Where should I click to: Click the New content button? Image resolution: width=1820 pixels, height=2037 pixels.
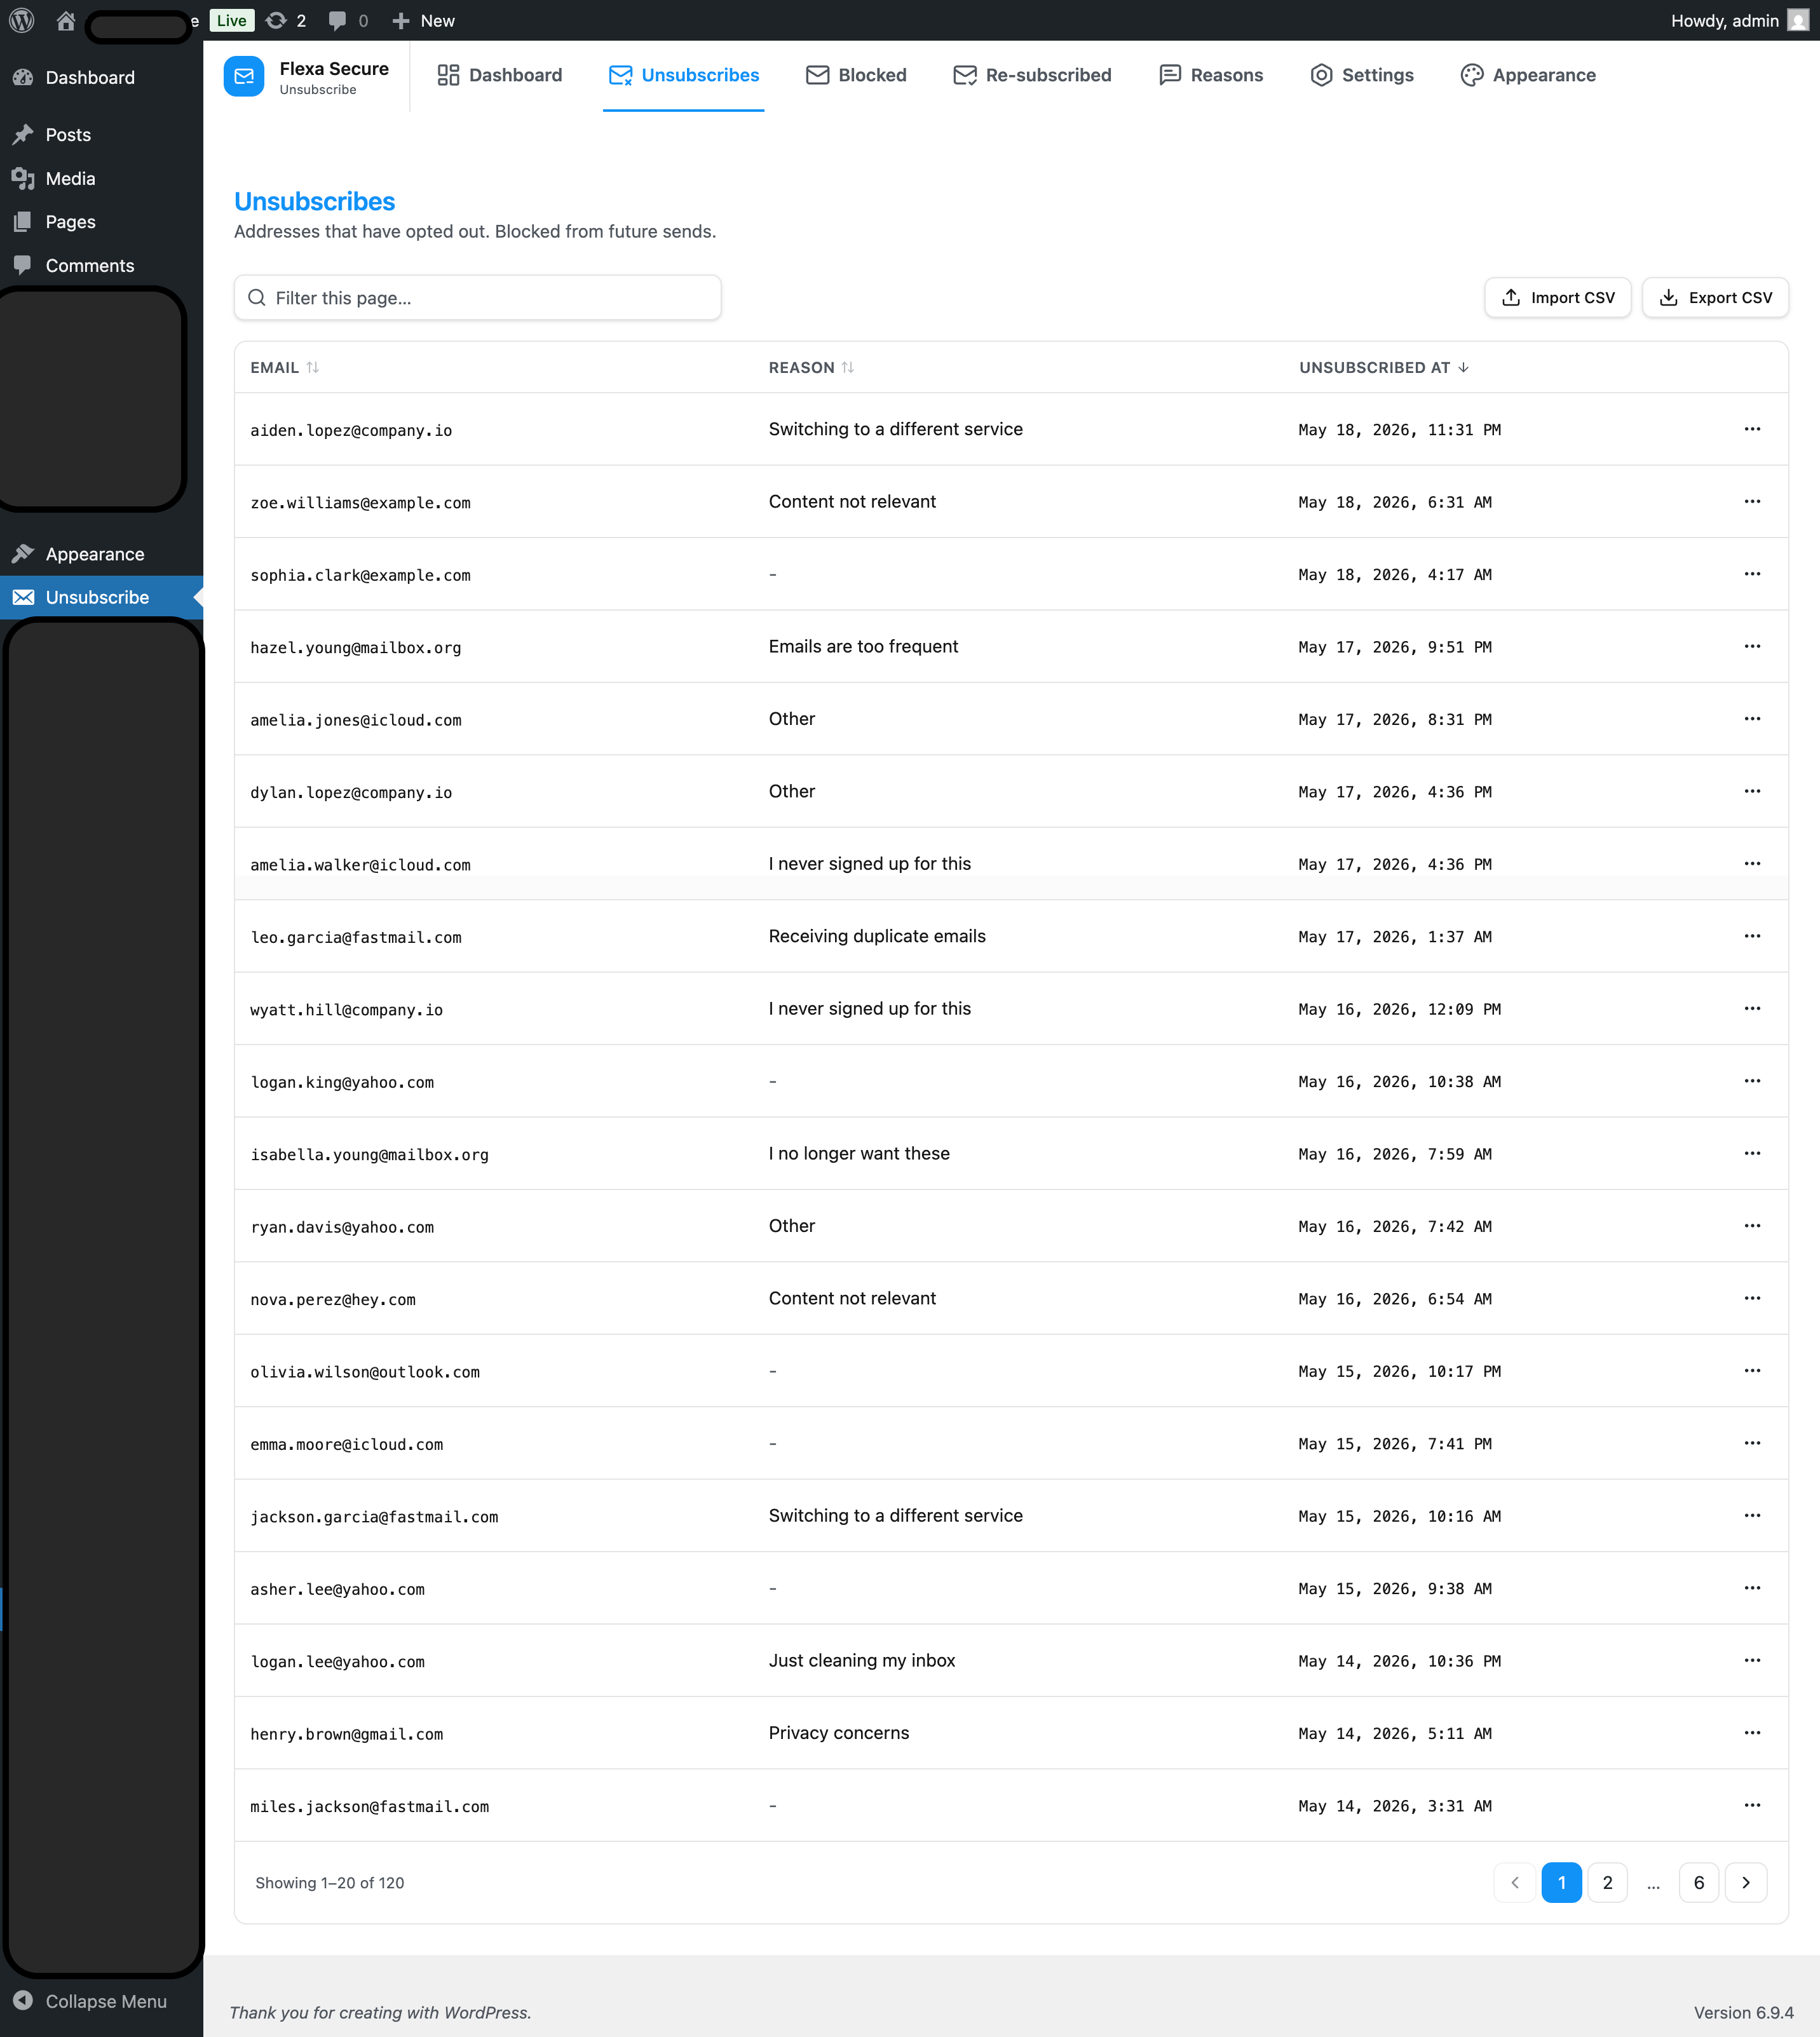point(423,20)
